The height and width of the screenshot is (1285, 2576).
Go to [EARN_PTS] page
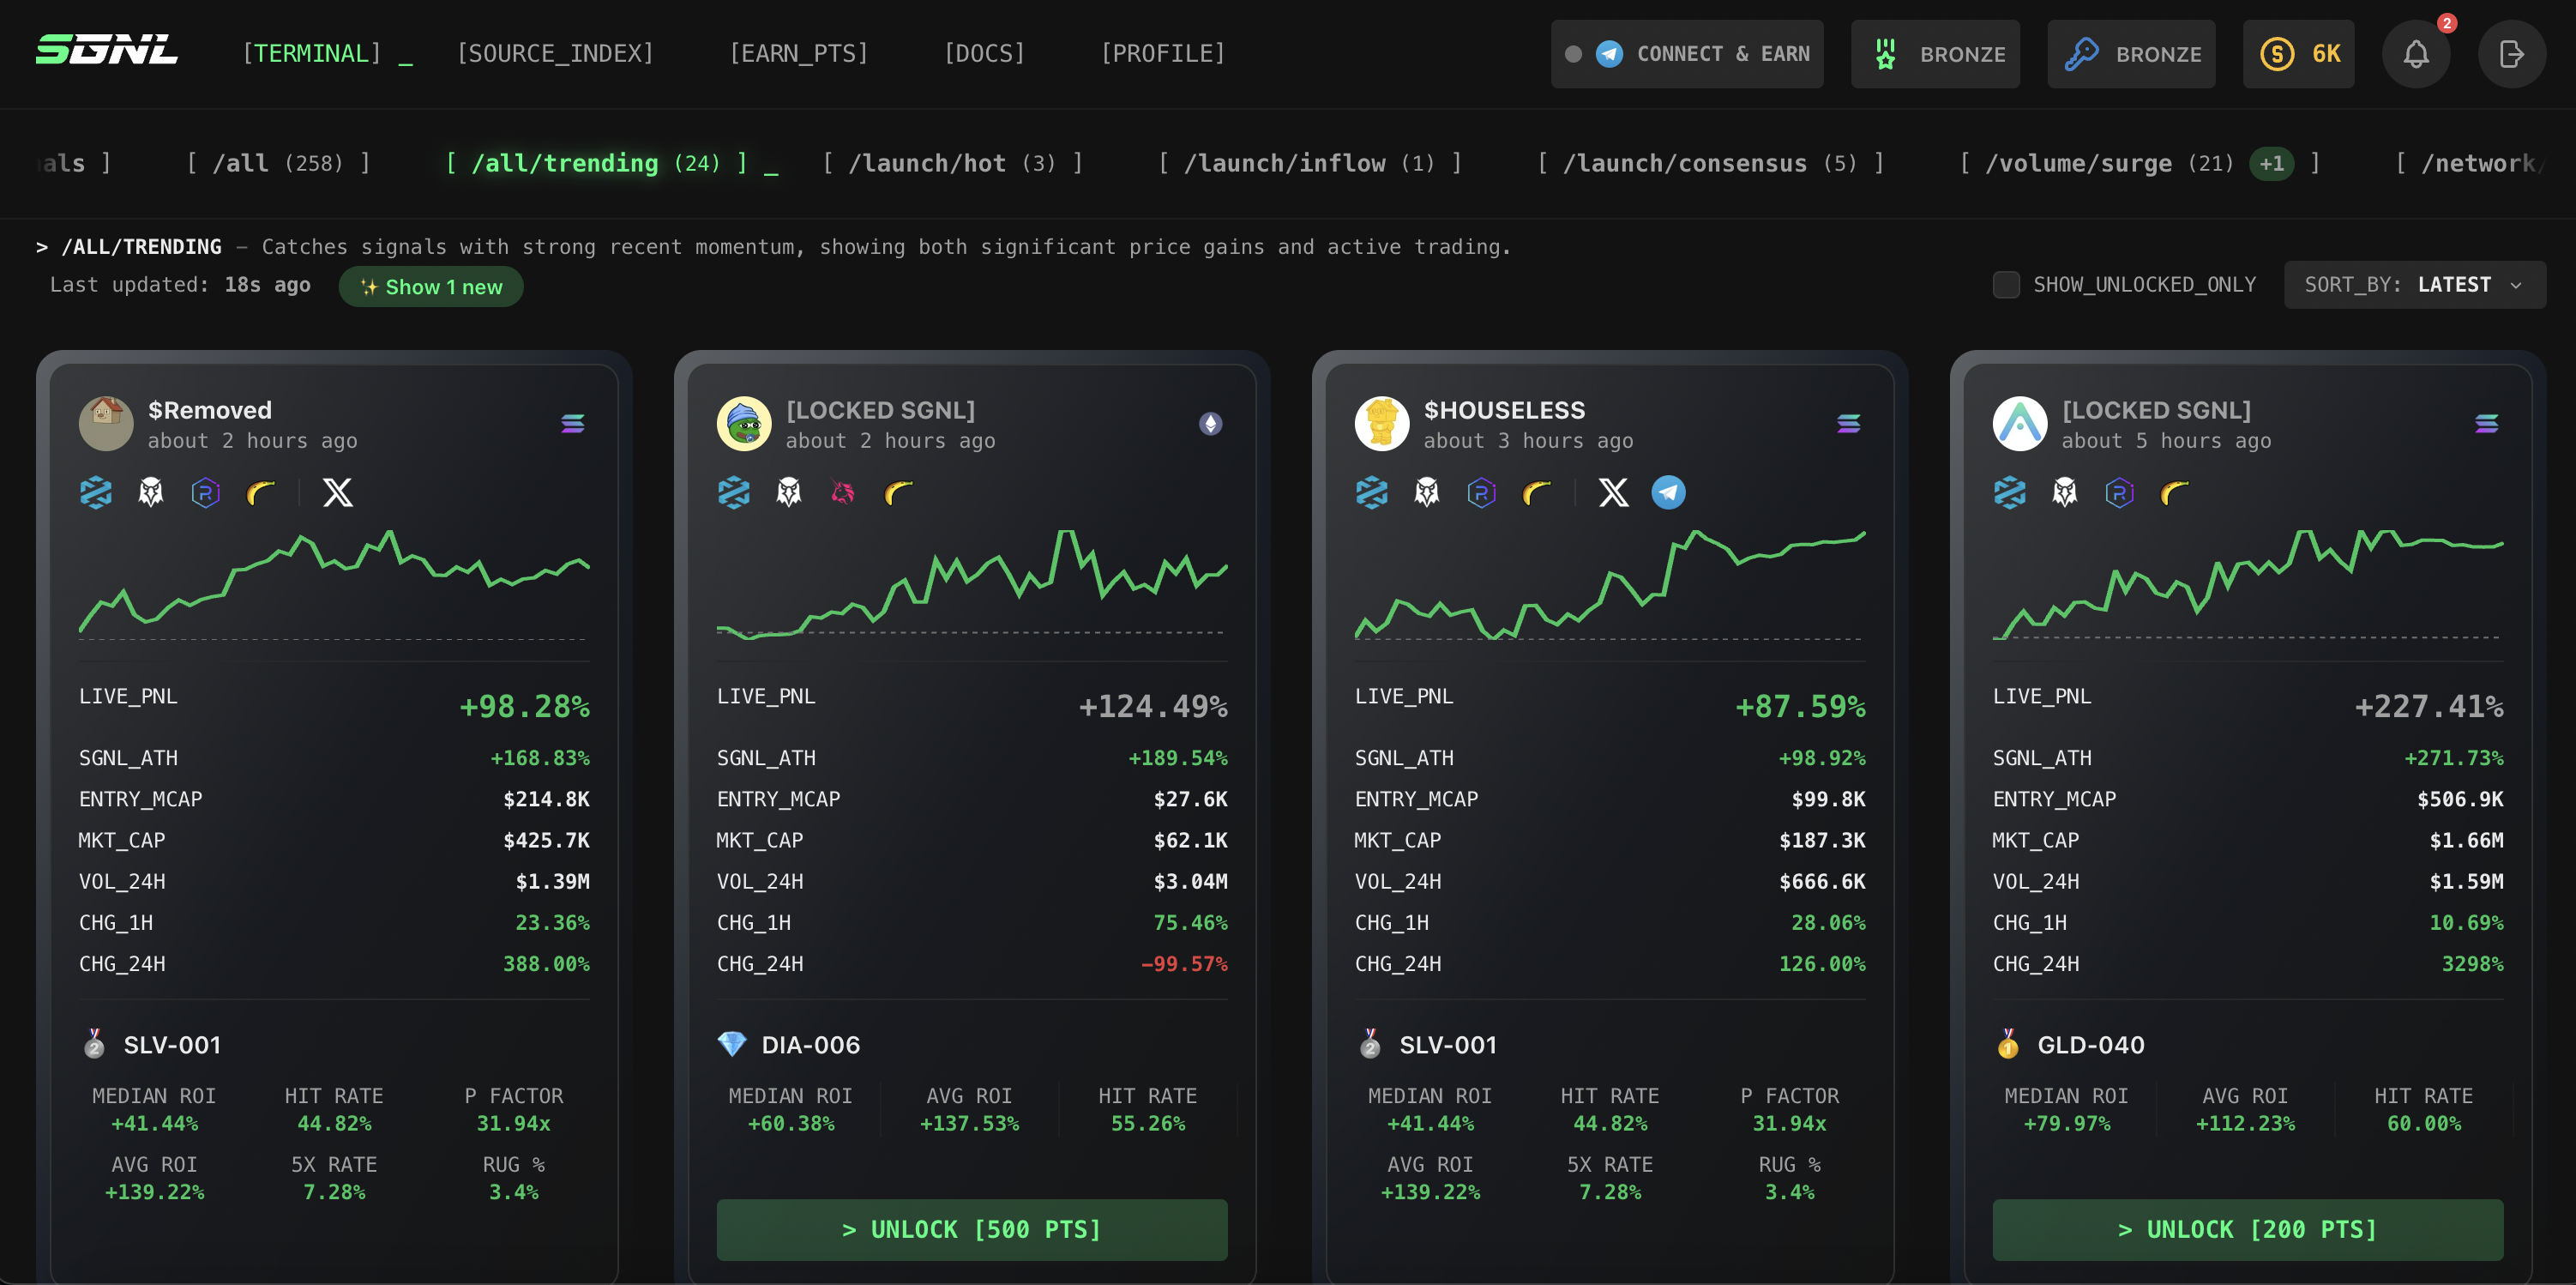798,53
